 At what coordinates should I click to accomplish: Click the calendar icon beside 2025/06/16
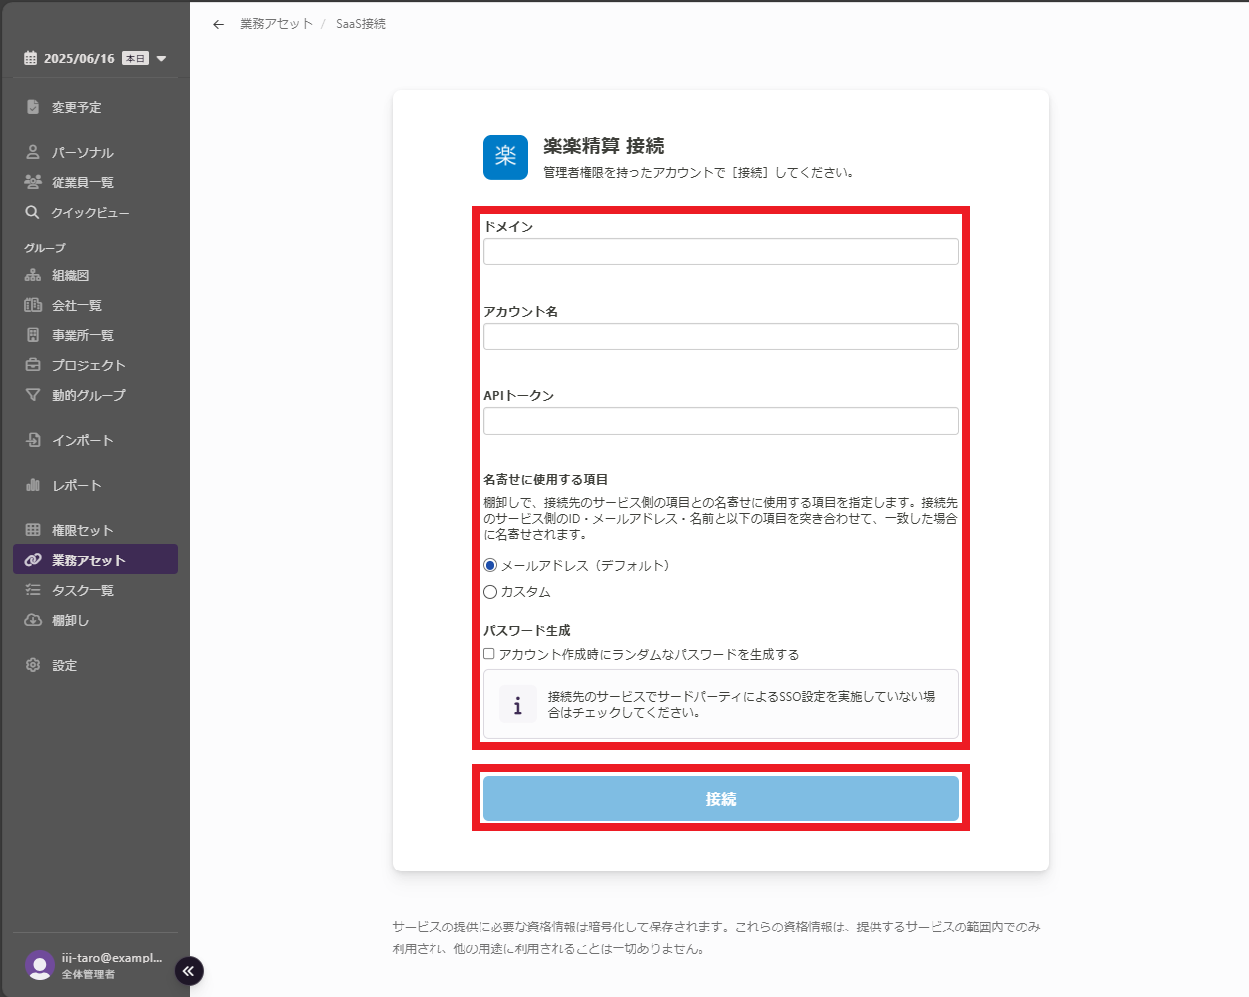[30, 58]
